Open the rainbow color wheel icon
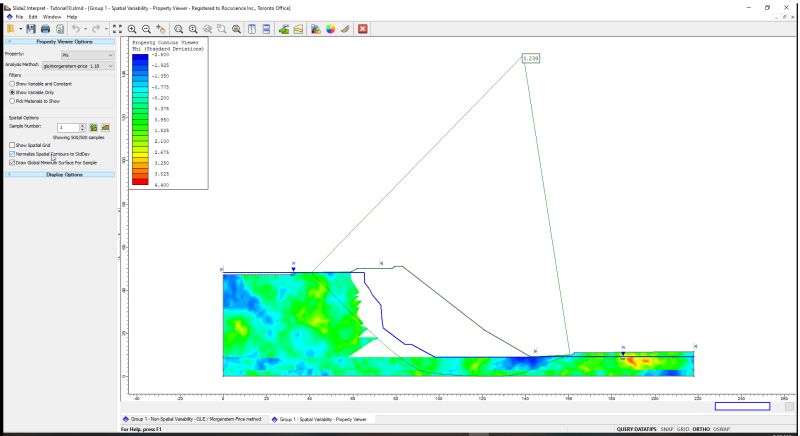 pos(331,29)
